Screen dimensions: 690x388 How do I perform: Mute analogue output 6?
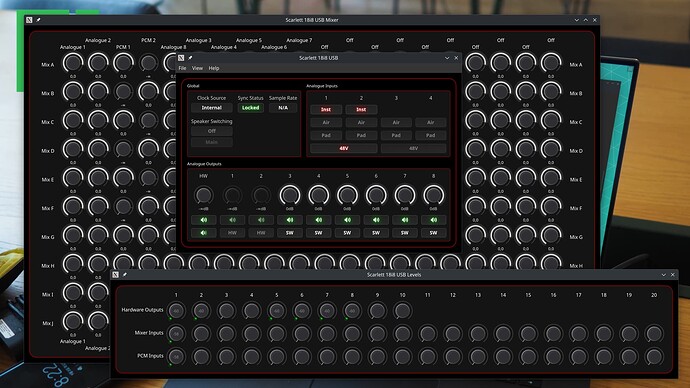(376, 220)
